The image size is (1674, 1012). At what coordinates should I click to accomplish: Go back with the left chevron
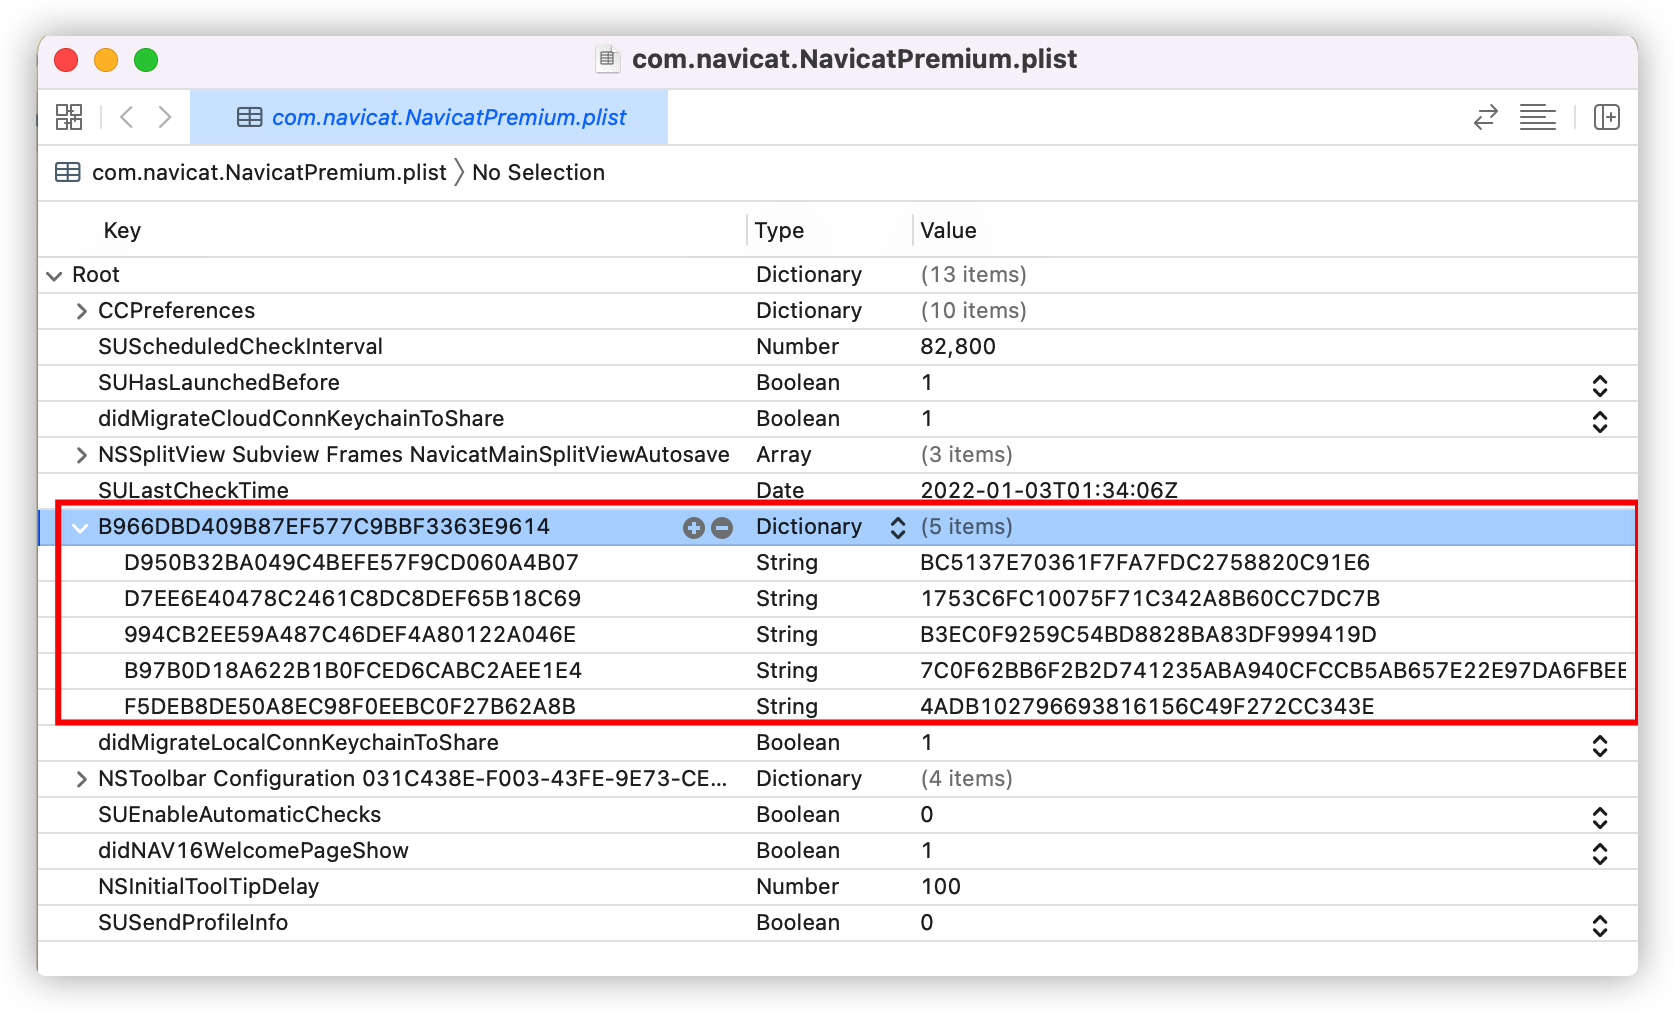pyautogui.click(x=127, y=117)
